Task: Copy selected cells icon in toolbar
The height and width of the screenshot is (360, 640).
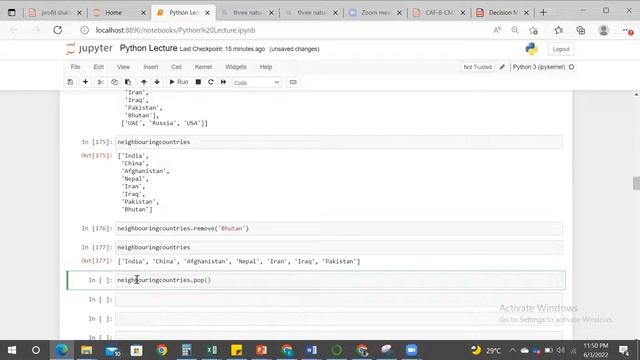Action: click(x=114, y=82)
